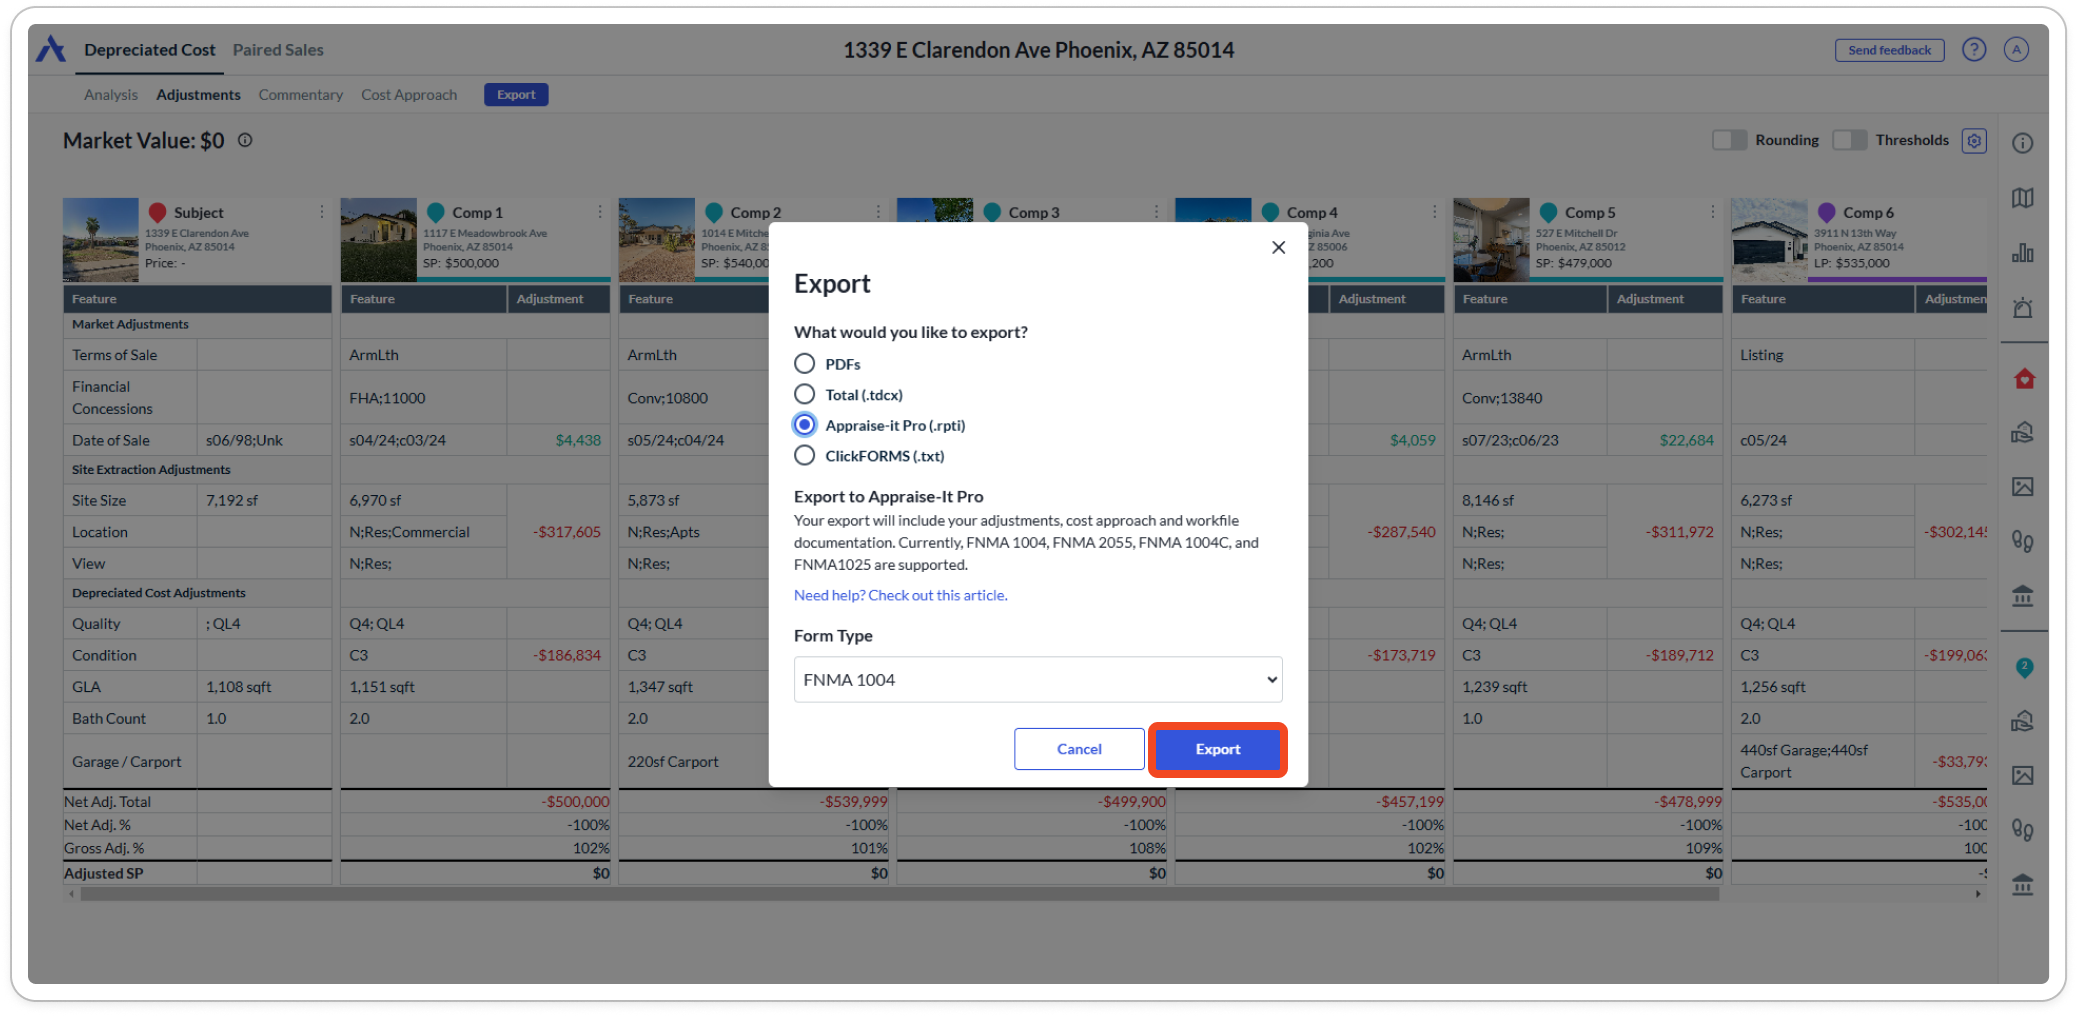Open the Comp 1 card options menu
Viewport: 2078px width, 1016px height.
pos(600,212)
